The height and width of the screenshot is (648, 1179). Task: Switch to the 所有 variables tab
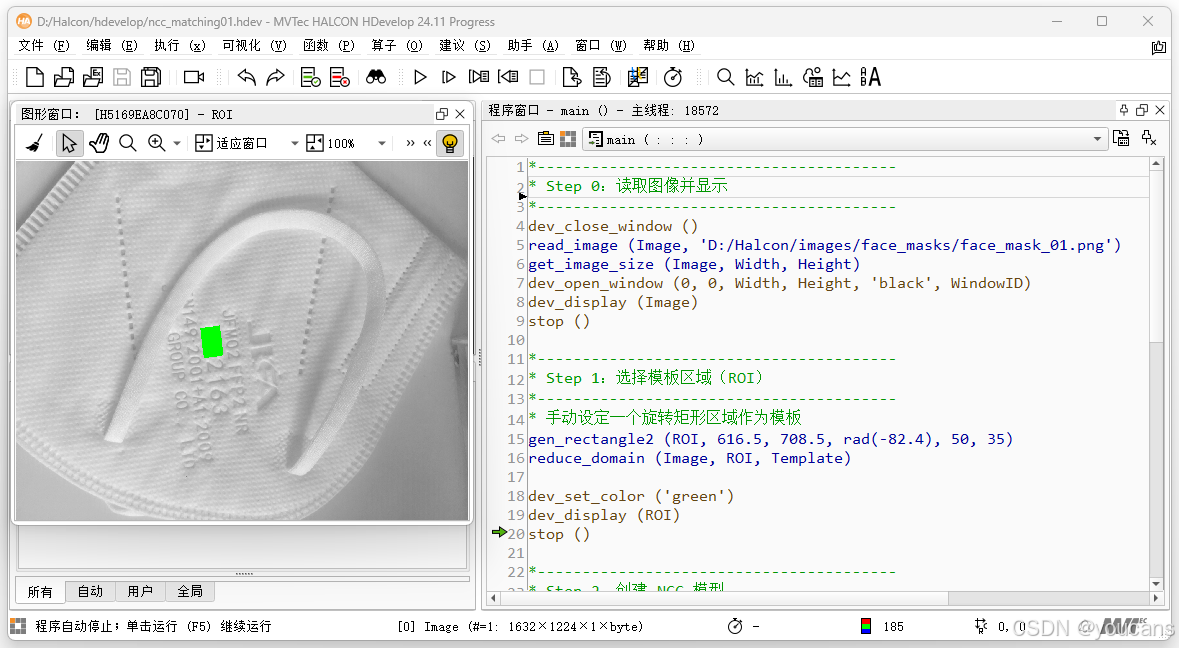coord(40,592)
